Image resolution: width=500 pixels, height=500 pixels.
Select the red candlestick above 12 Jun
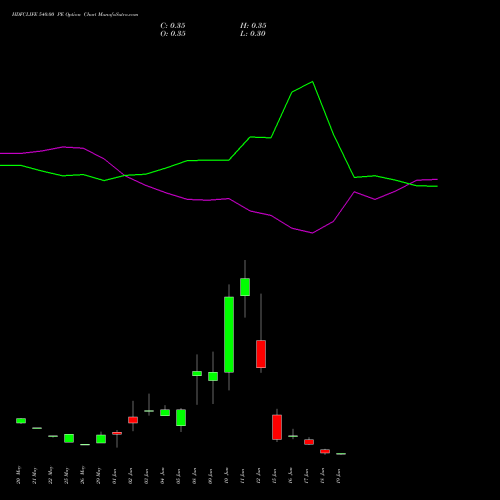(261, 354)
